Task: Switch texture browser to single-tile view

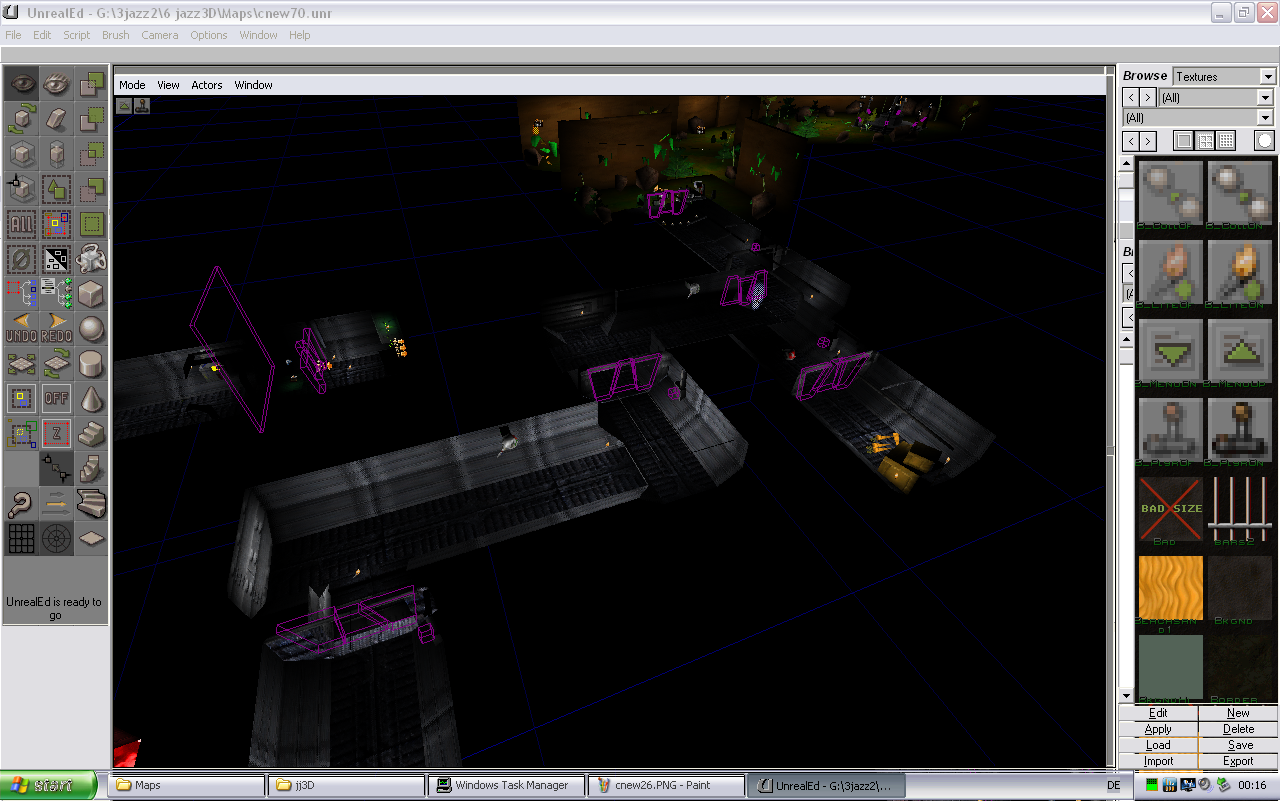Action: coord(1184,141)
